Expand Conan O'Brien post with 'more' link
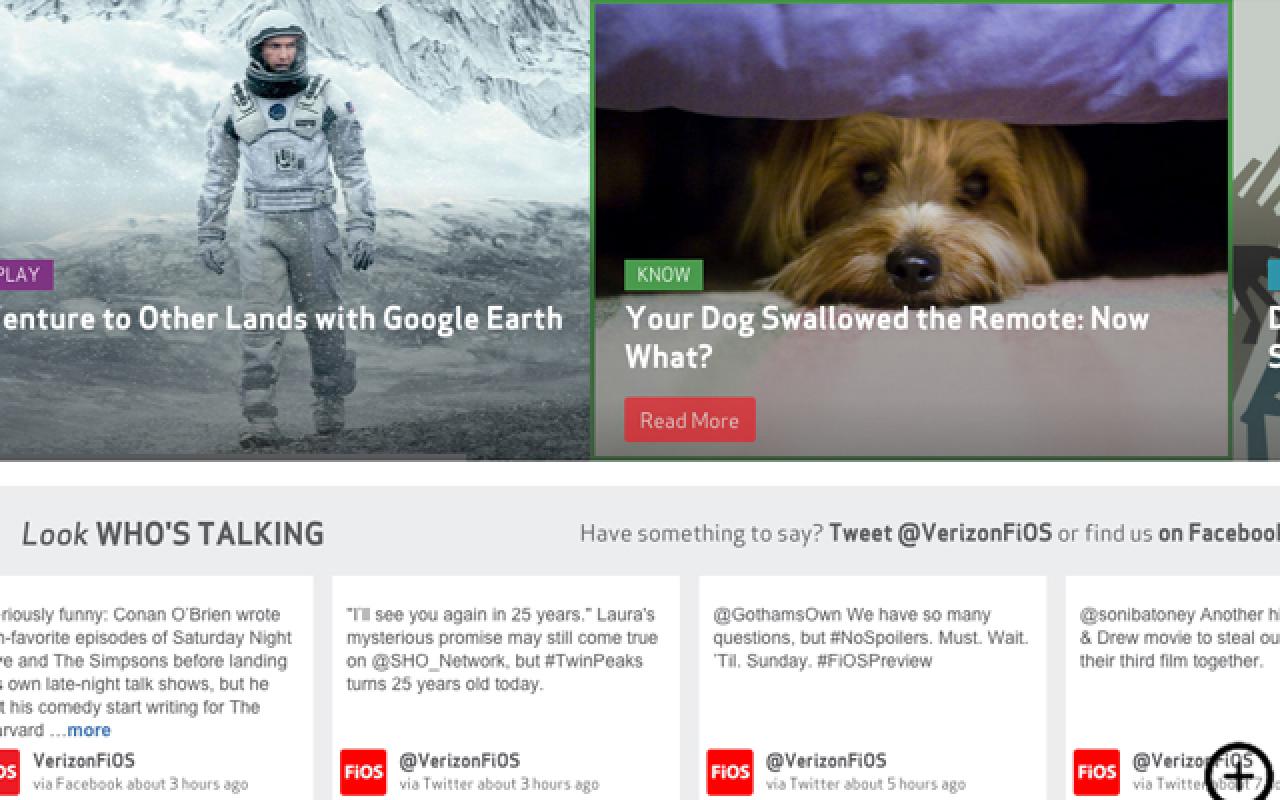Image resolution: width=1280 pixels, height=800 pixels. pos(88,730)
